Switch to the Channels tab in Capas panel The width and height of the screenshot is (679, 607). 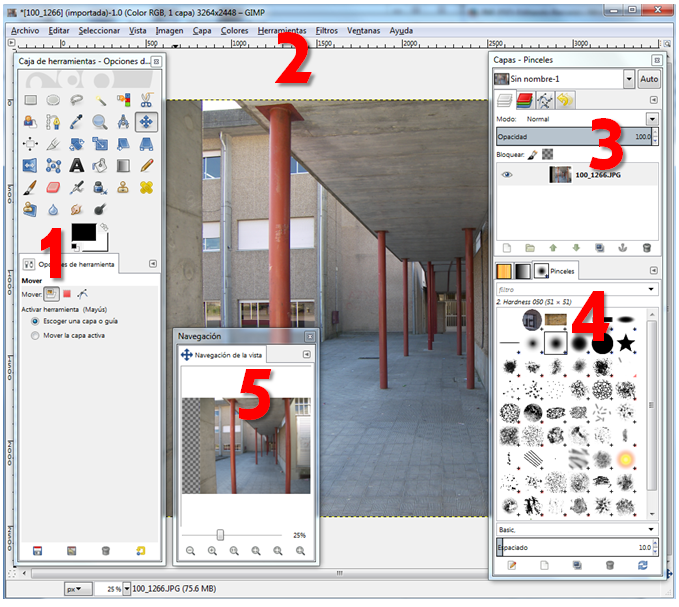click(525, 100)
